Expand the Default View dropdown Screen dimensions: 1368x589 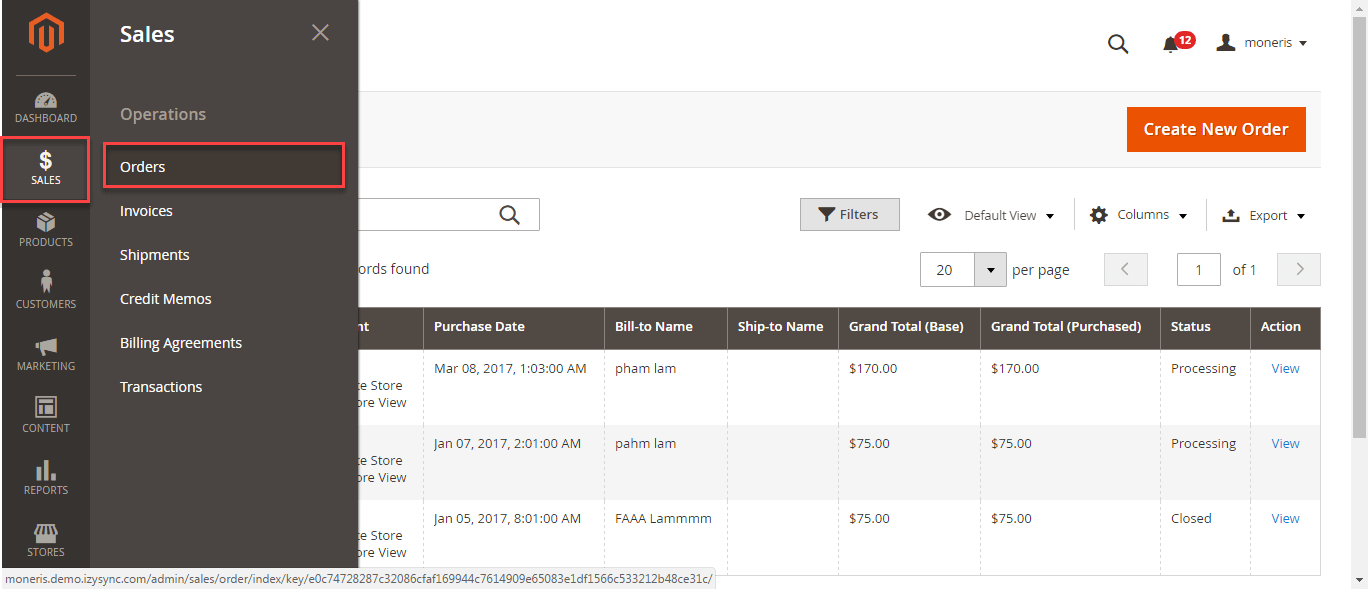pos(992,215)
